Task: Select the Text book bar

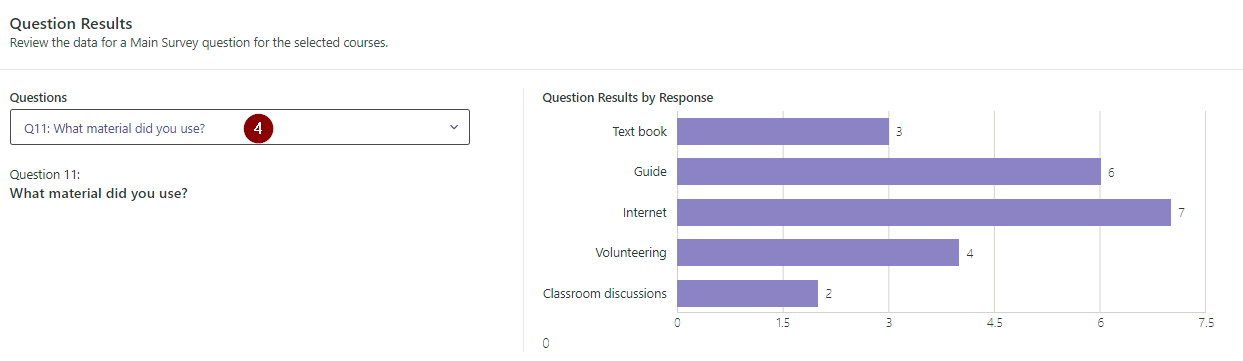Action: pyautogui.click(x=783, y=131)
